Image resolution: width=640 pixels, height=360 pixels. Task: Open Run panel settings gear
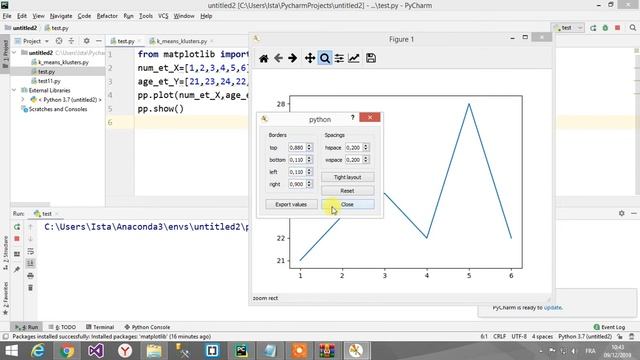(x=621, y=213)
